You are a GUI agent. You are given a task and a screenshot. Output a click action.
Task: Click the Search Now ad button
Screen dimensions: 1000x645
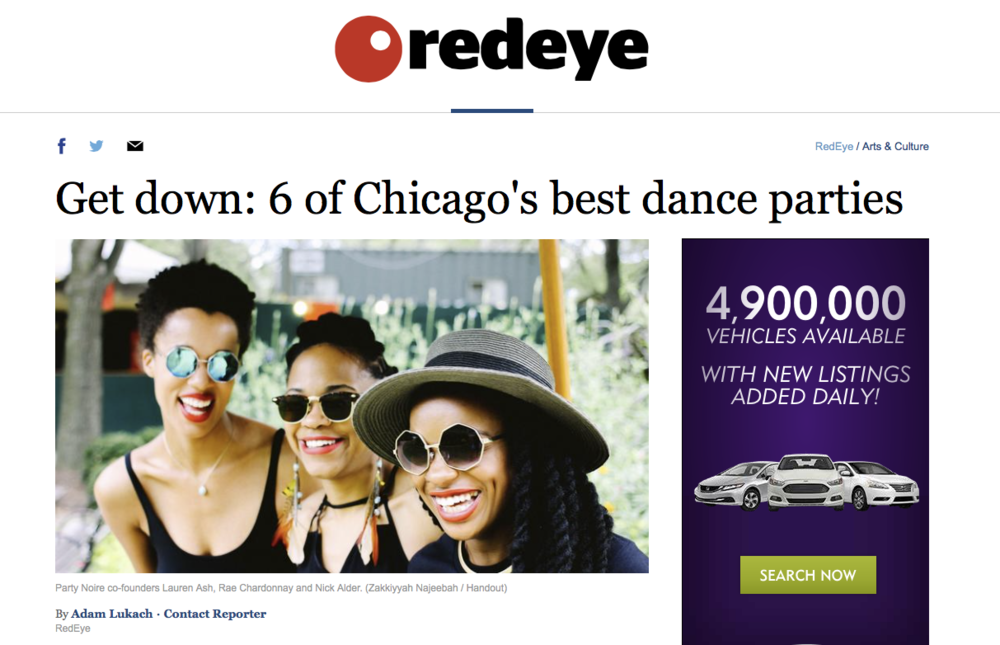pos(807,575)
